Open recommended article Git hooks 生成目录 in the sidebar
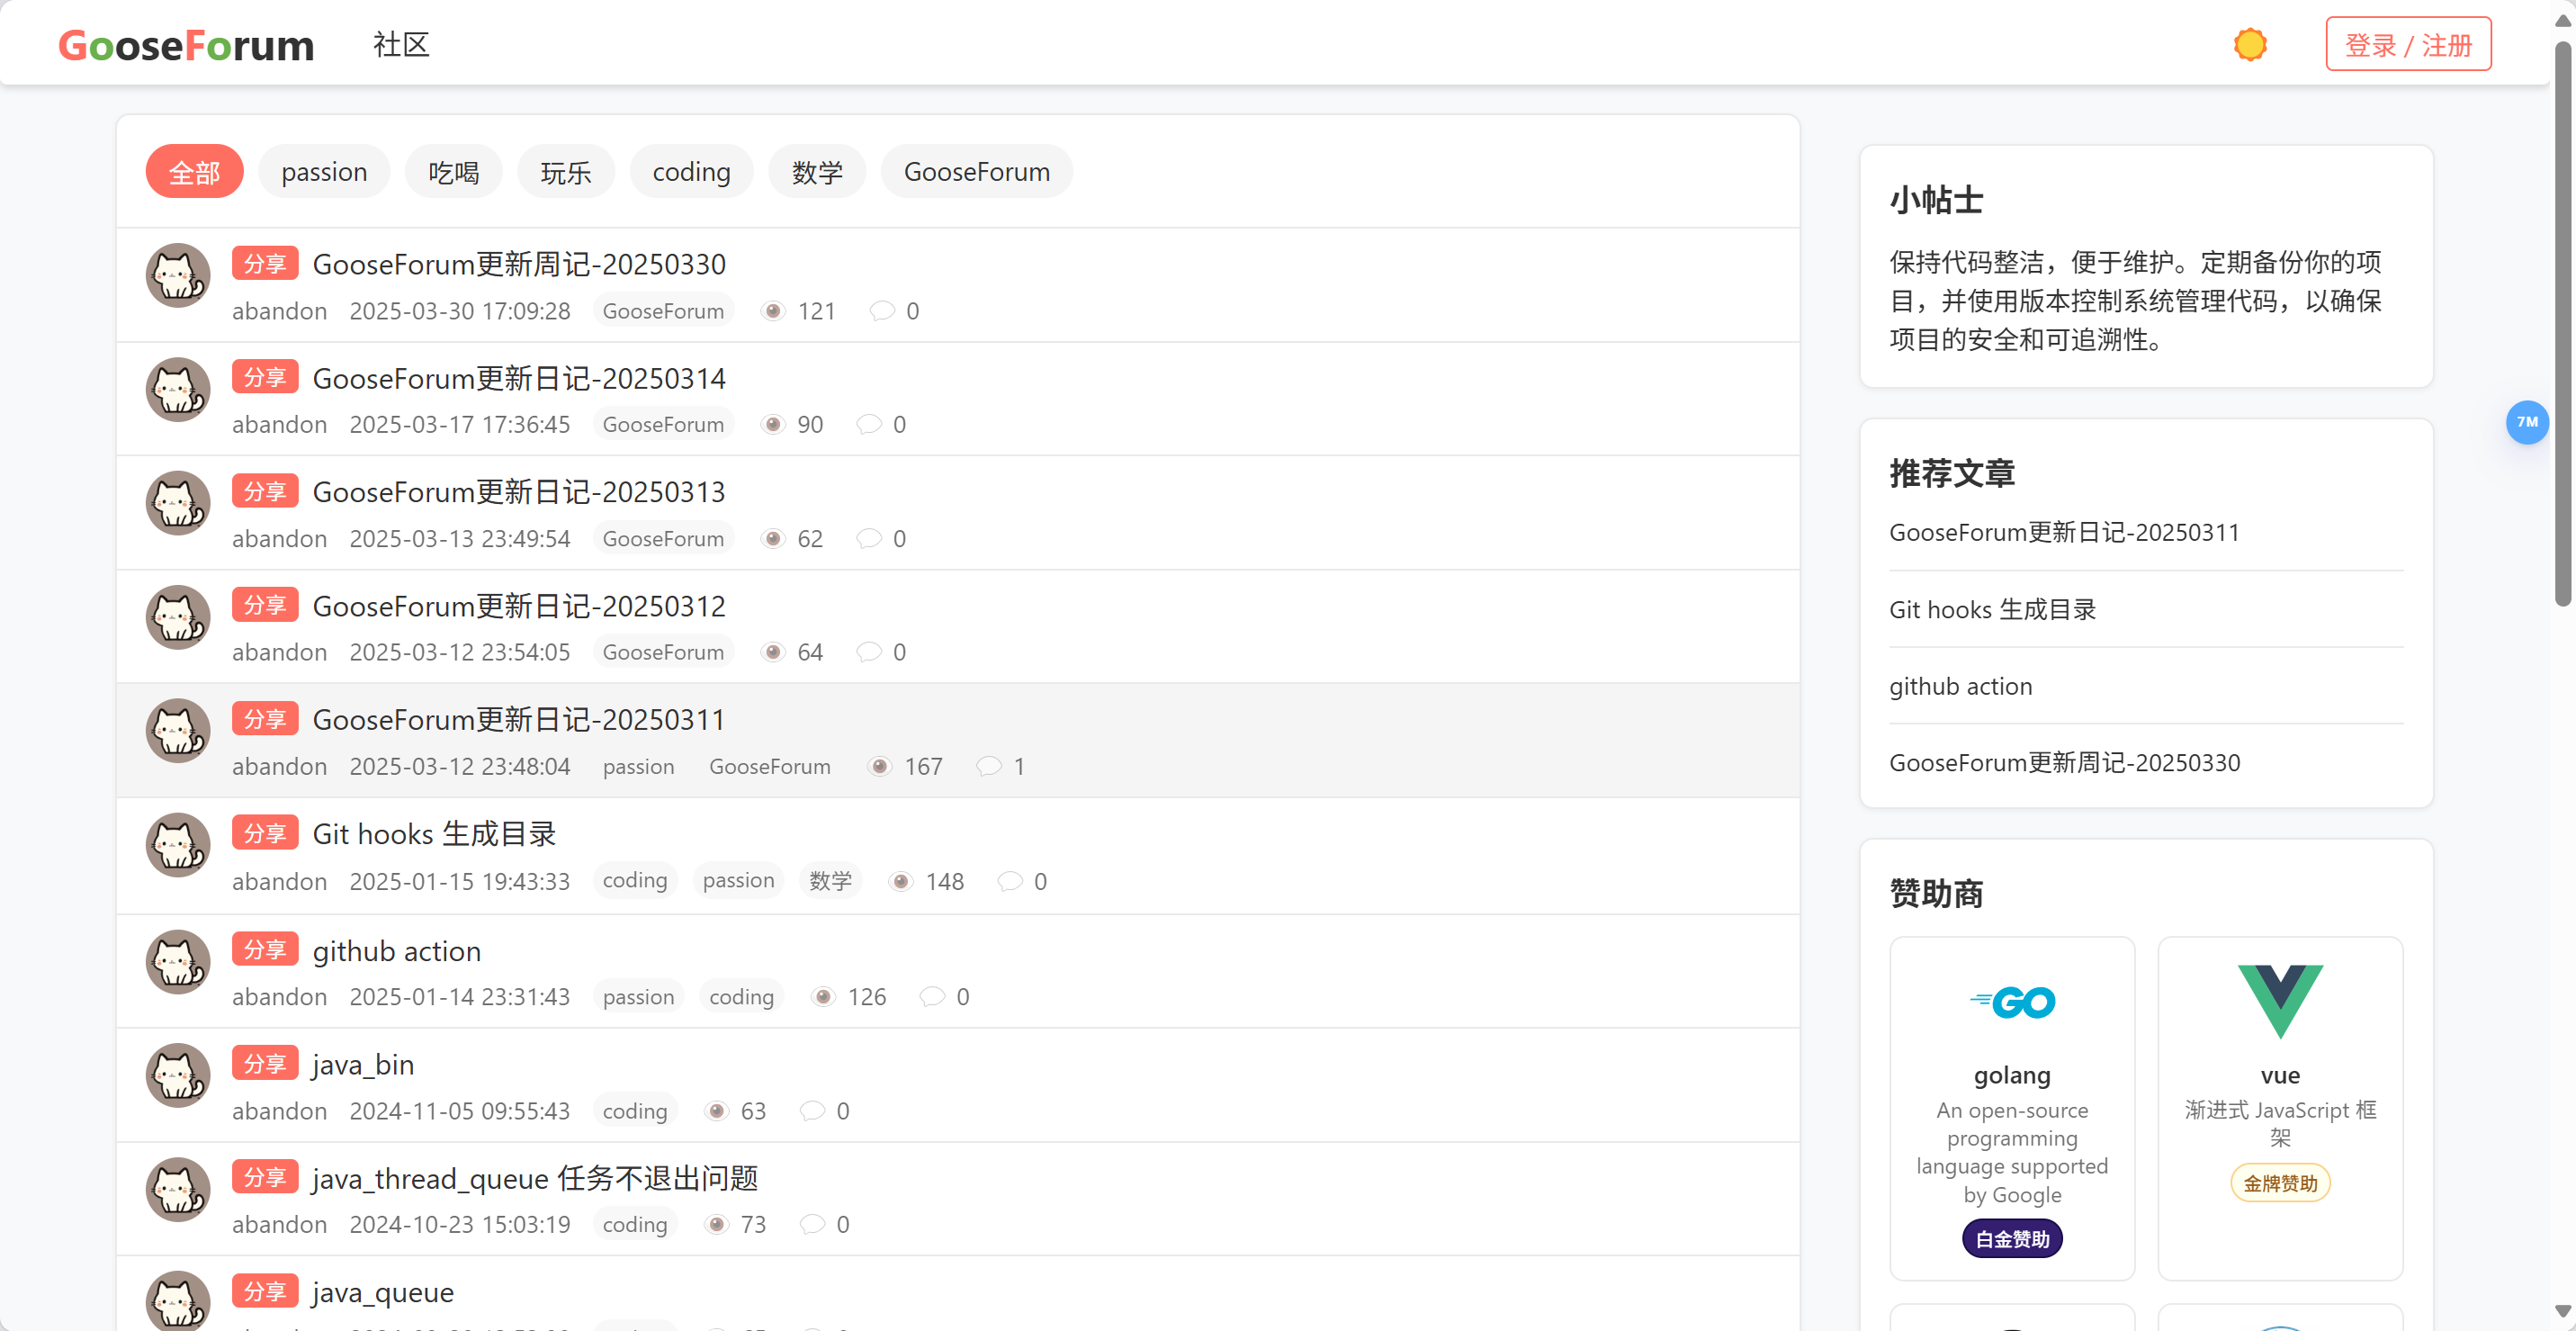2576x1331 pixels. (x=1991, y=609)
